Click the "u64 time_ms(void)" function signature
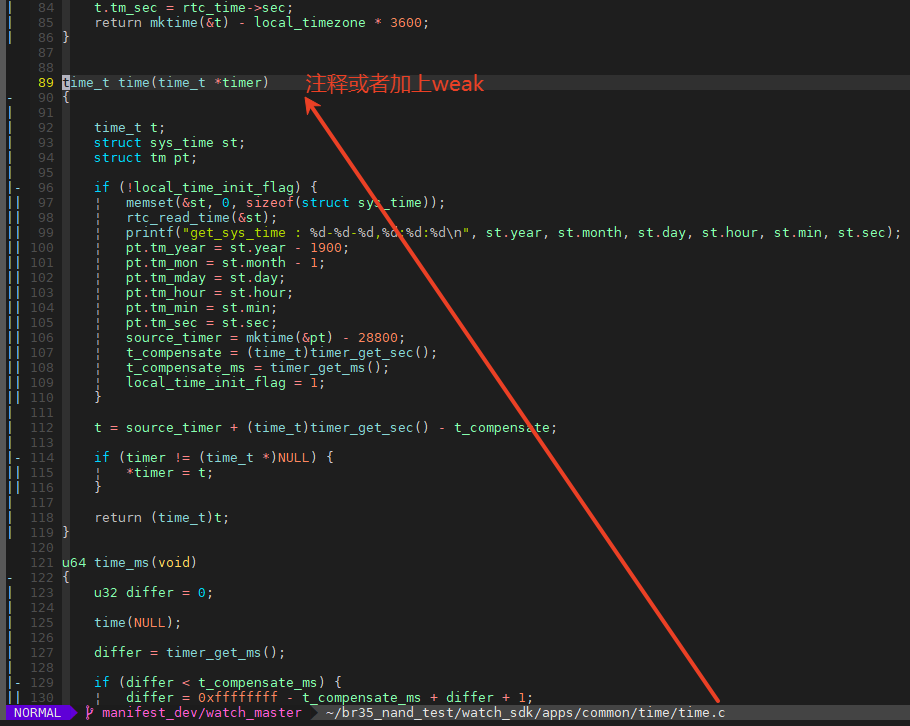The height and width of the screenshot is (726, 910). [x=129, y=563]
